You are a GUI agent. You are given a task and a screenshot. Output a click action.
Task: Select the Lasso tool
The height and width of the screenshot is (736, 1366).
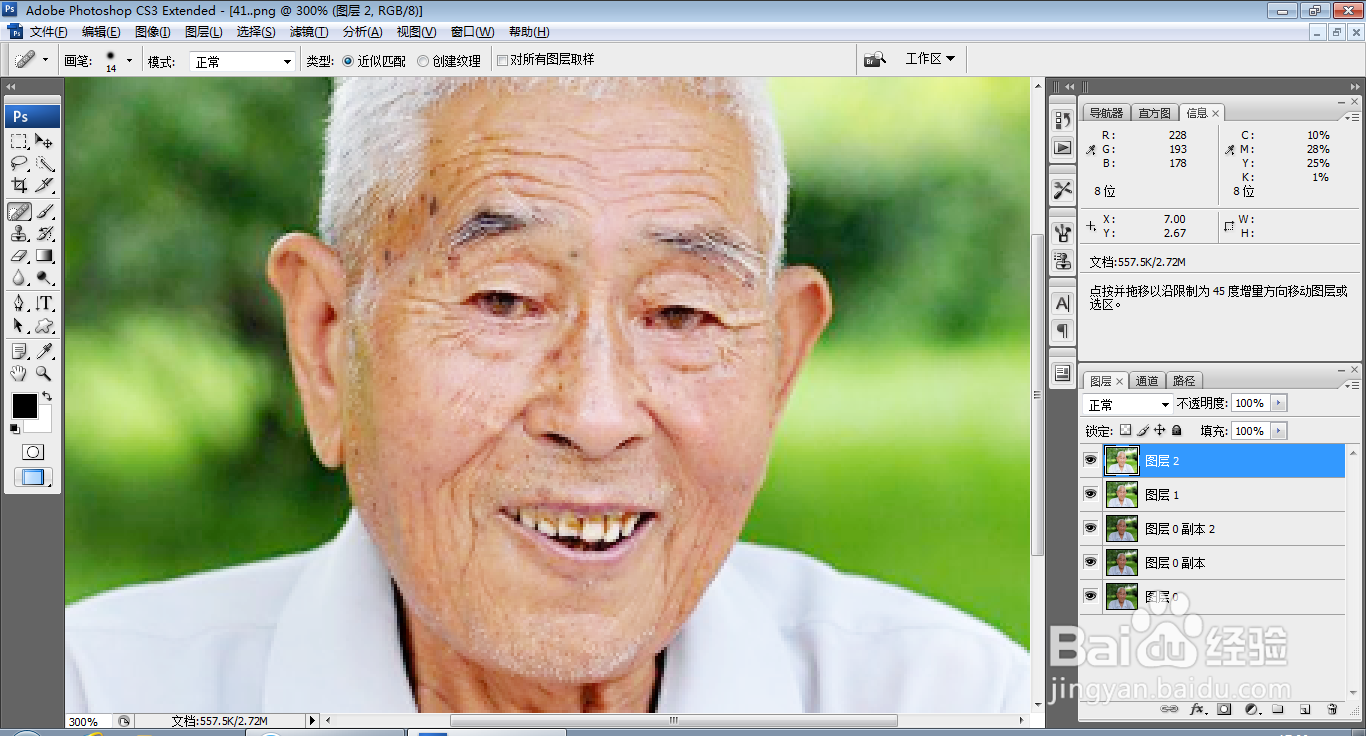(x=19, y=163)
